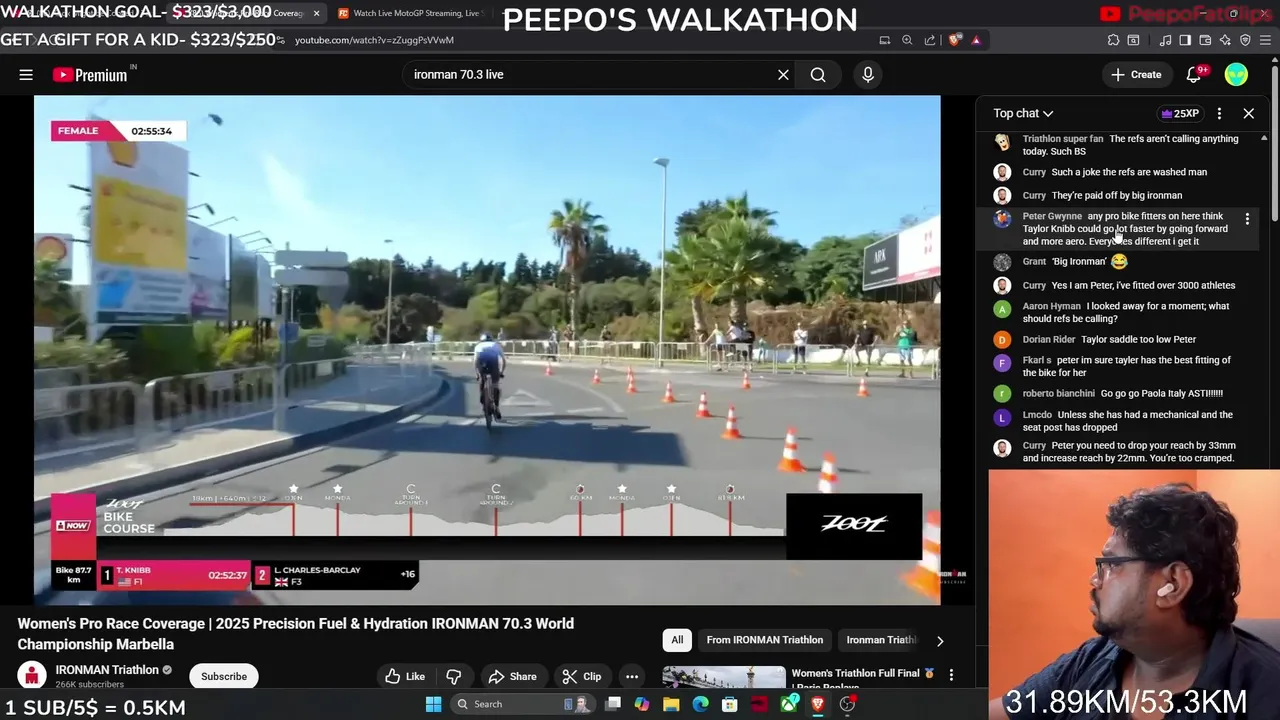The image size is (1280, 720).
Task: Click the Clip button
Action: (x=582, y=676)
